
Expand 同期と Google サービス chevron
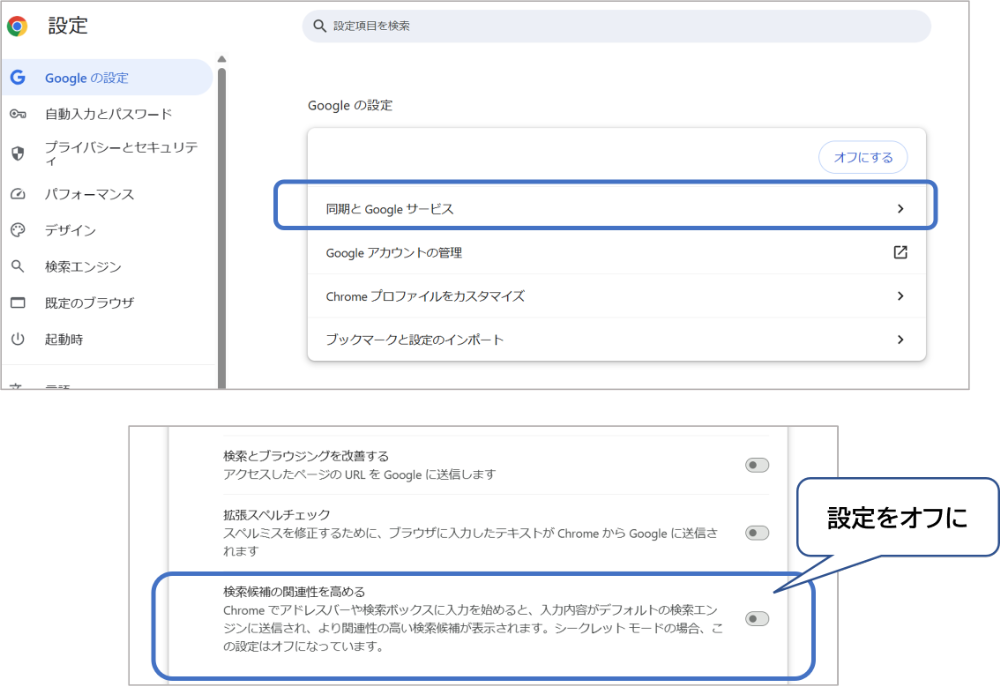click(900, 208)
